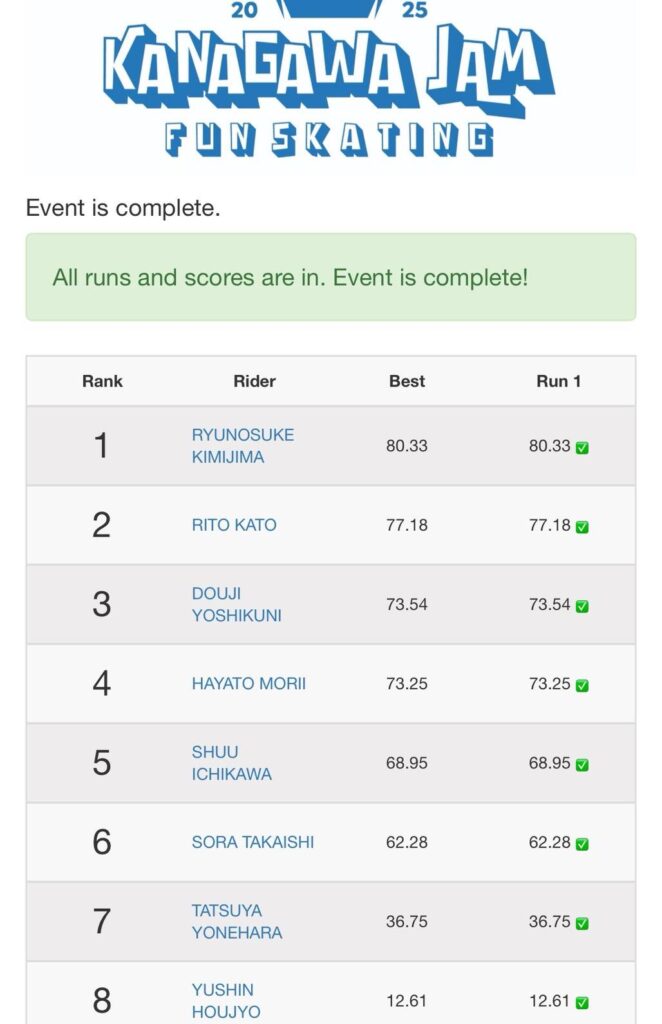Open Tatsuya Yonehara rider profile
Viewport: 662px width, 1024px height.
[x=236, y=921]
